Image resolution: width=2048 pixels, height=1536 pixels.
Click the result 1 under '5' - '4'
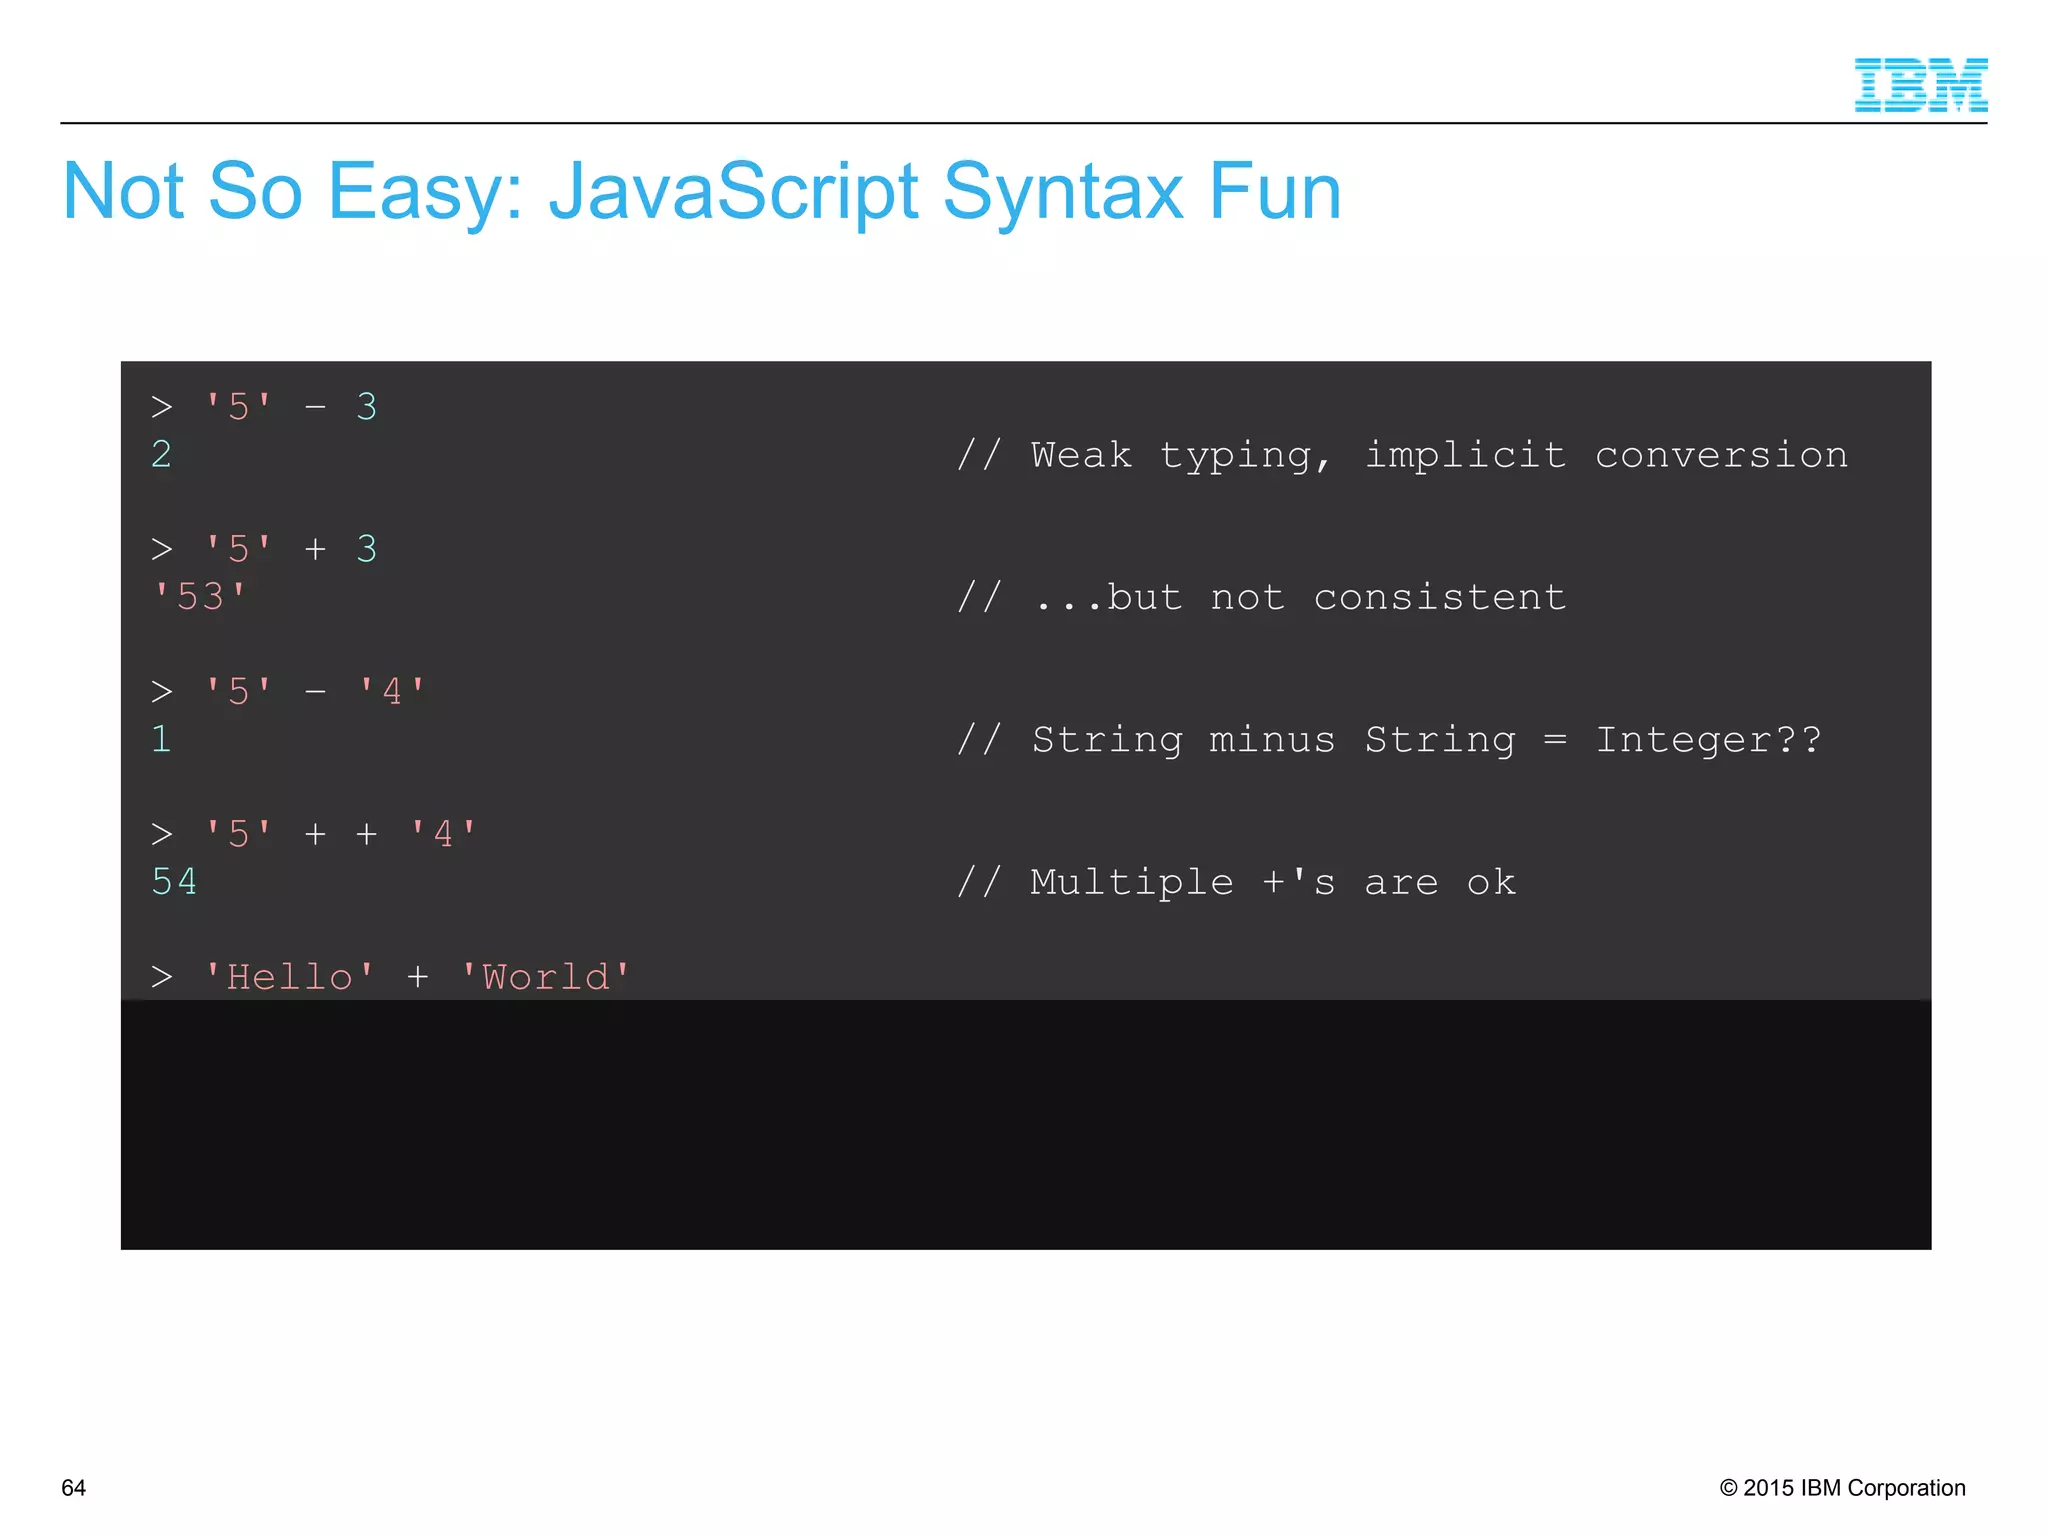click(x=161, y=740)
